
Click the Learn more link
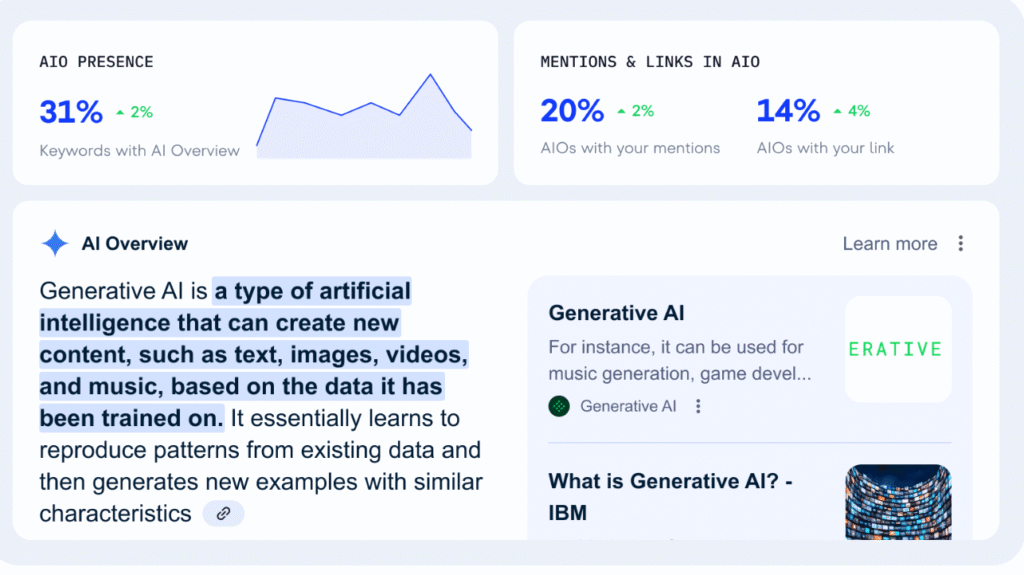tap(889, 244)
